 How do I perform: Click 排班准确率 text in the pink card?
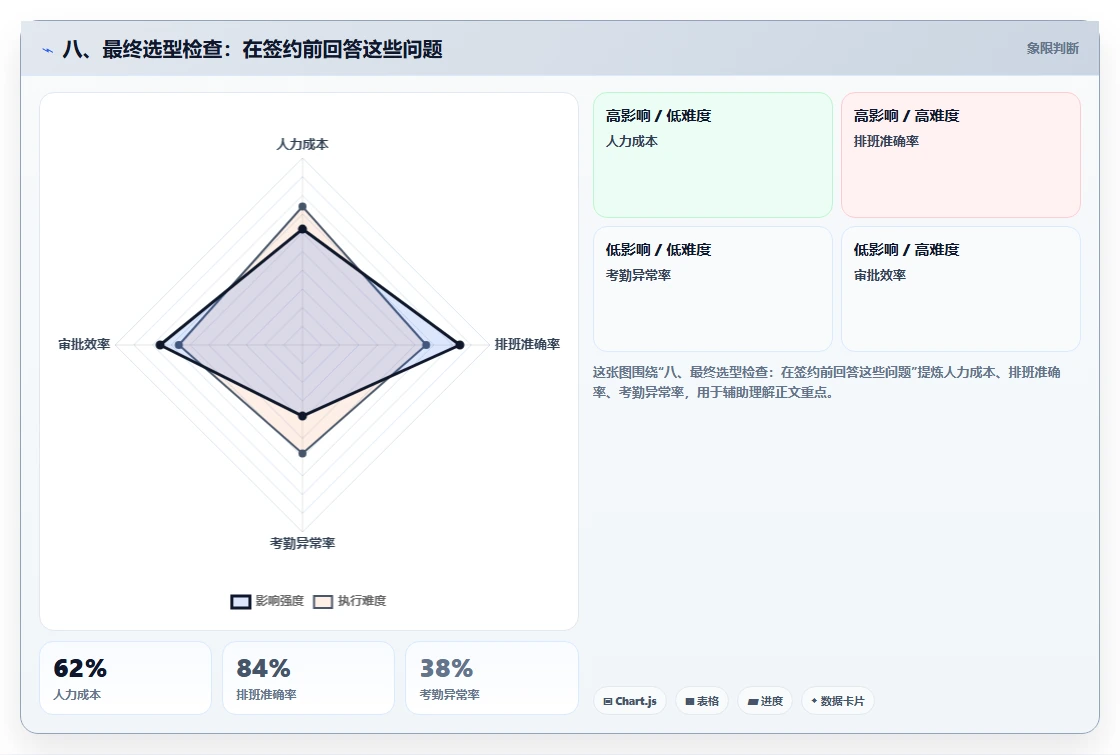(886, 141)
